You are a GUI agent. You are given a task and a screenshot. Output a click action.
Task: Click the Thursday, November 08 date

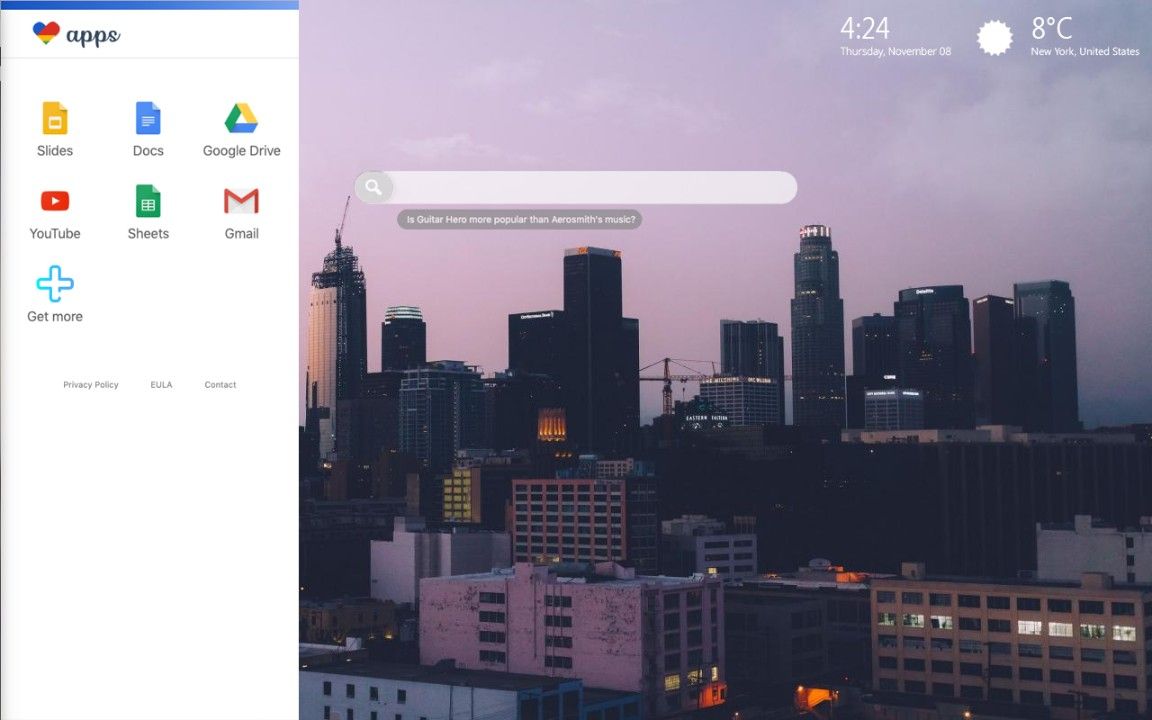point(895,51)
